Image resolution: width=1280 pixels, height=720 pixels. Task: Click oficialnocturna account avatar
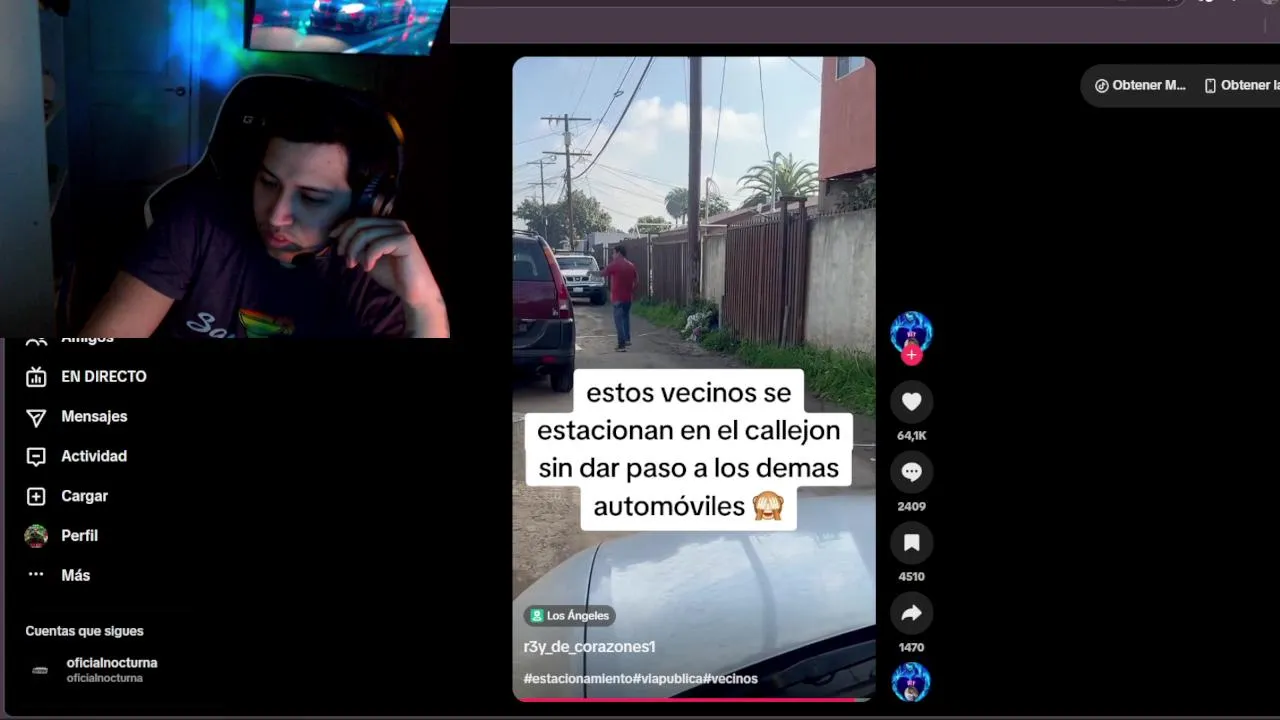pyautogui.click(x=40, y=670)
